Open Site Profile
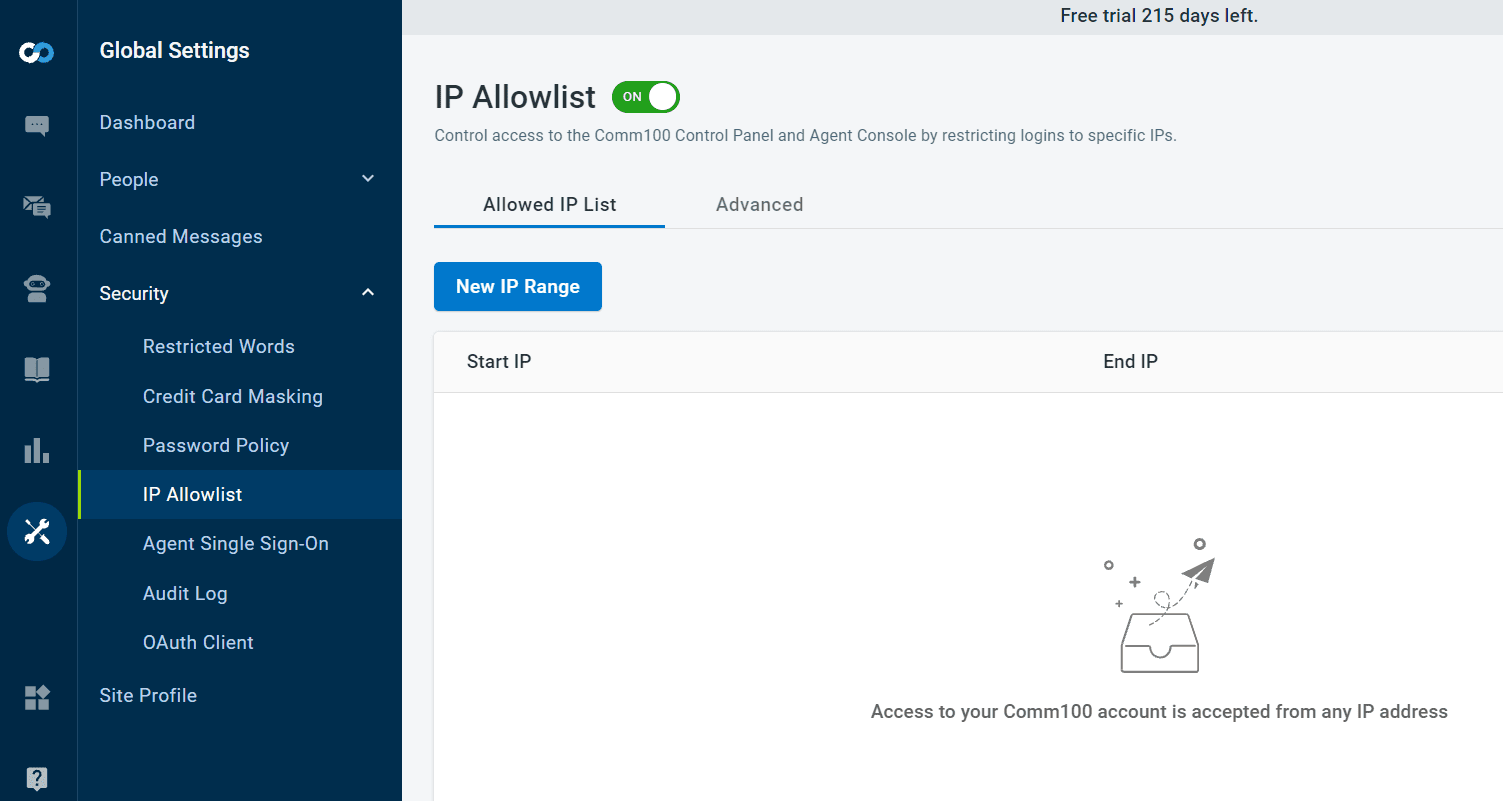Viewport: 1503px width, 801px height. click(x=148, y=695)
